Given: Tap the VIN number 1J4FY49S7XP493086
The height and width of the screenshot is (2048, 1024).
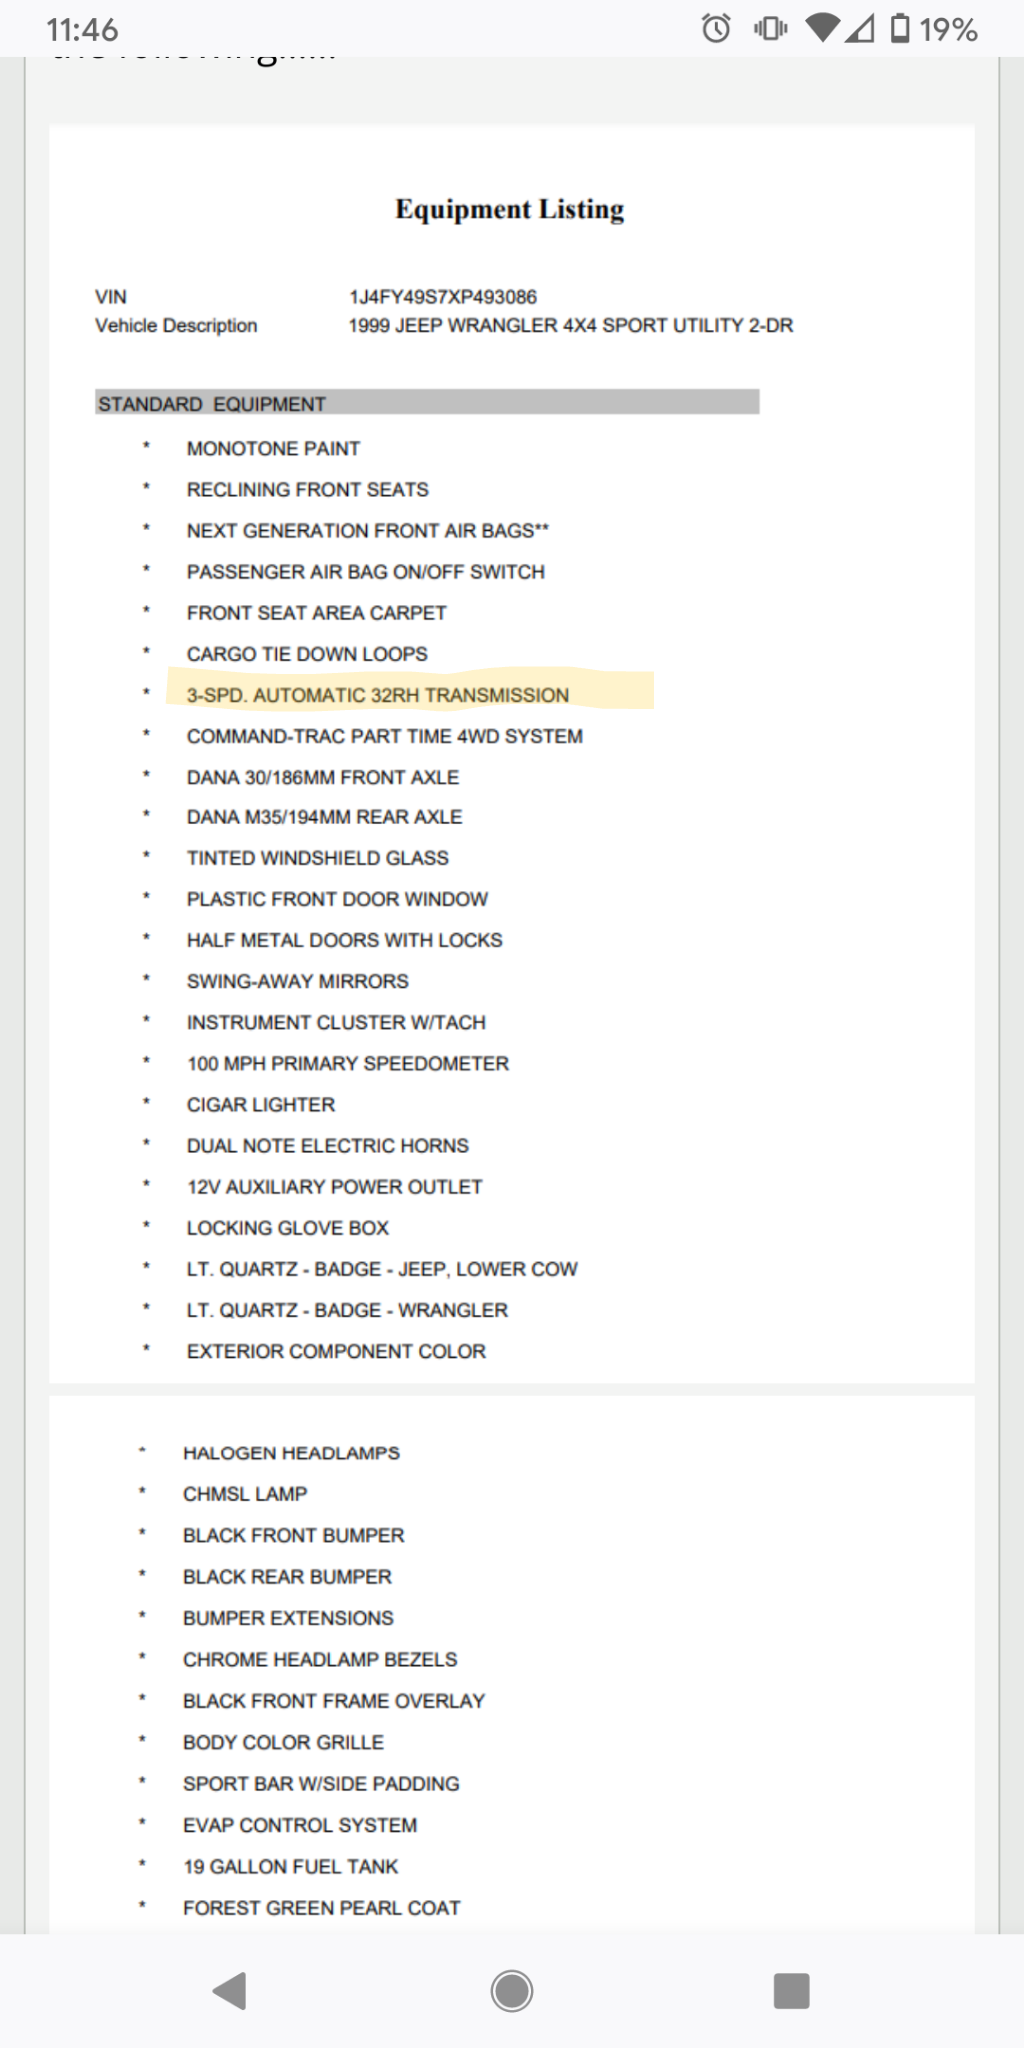Looking at the screenshot, I should pos(442,297).
